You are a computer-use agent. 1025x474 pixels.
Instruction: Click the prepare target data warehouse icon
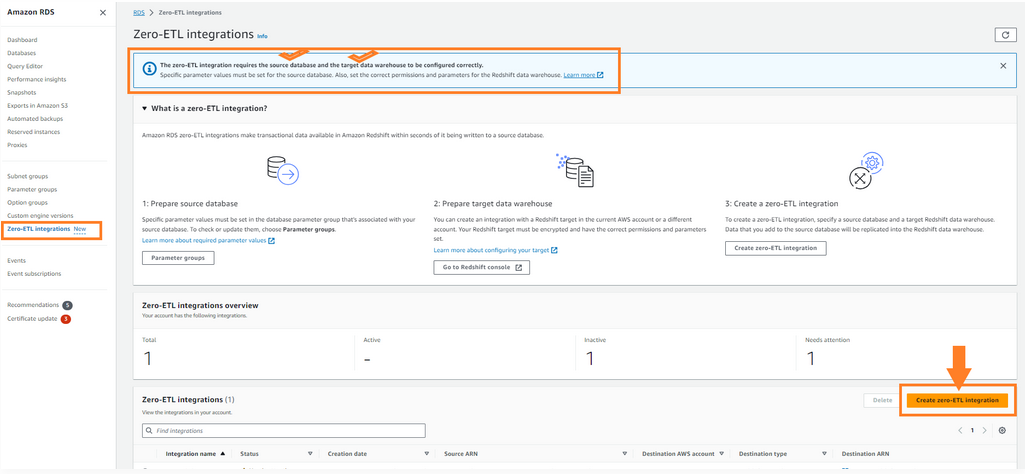[575, 171]
